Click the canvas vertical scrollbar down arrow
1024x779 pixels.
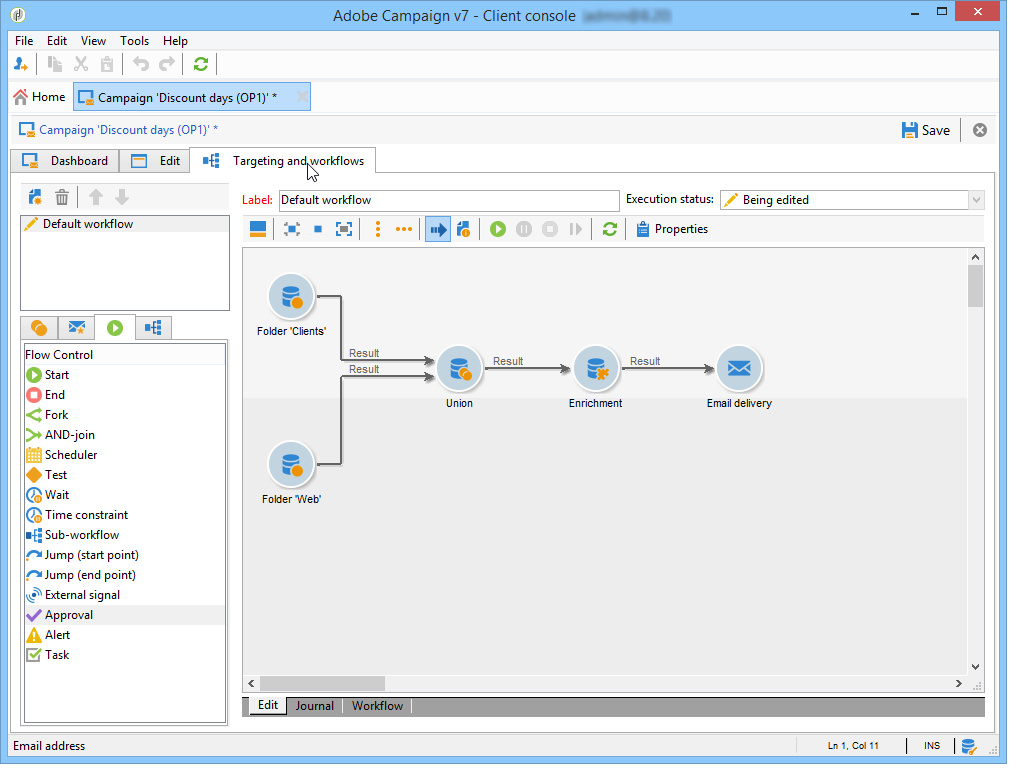coord(975,667)
